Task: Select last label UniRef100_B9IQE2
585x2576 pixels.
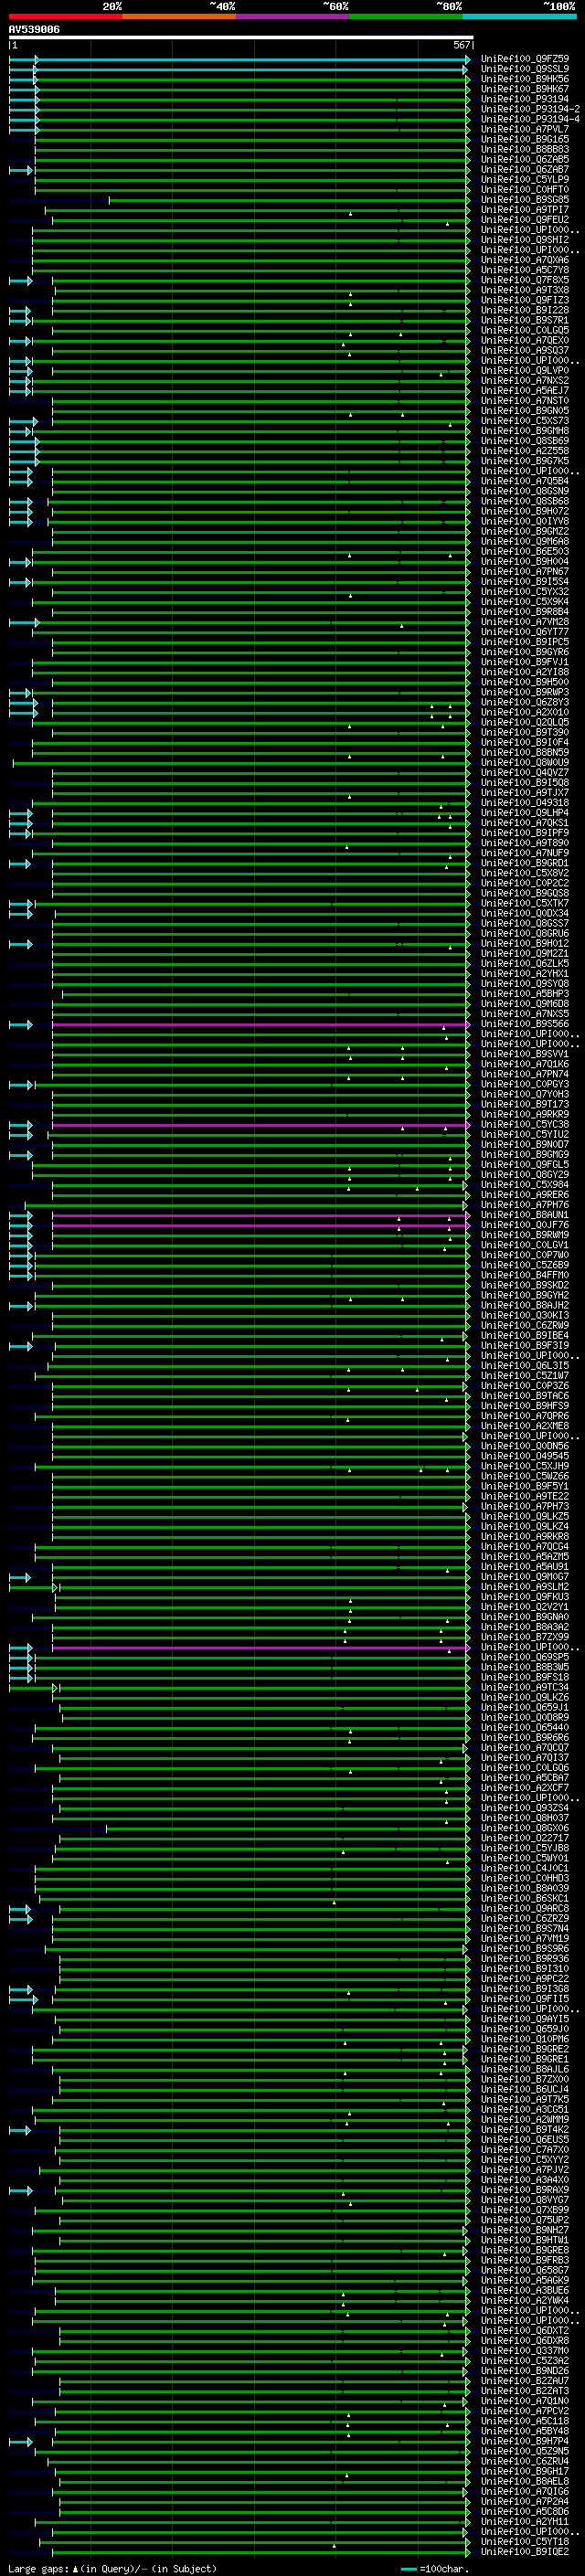Action: click(x=525, y=2552)
